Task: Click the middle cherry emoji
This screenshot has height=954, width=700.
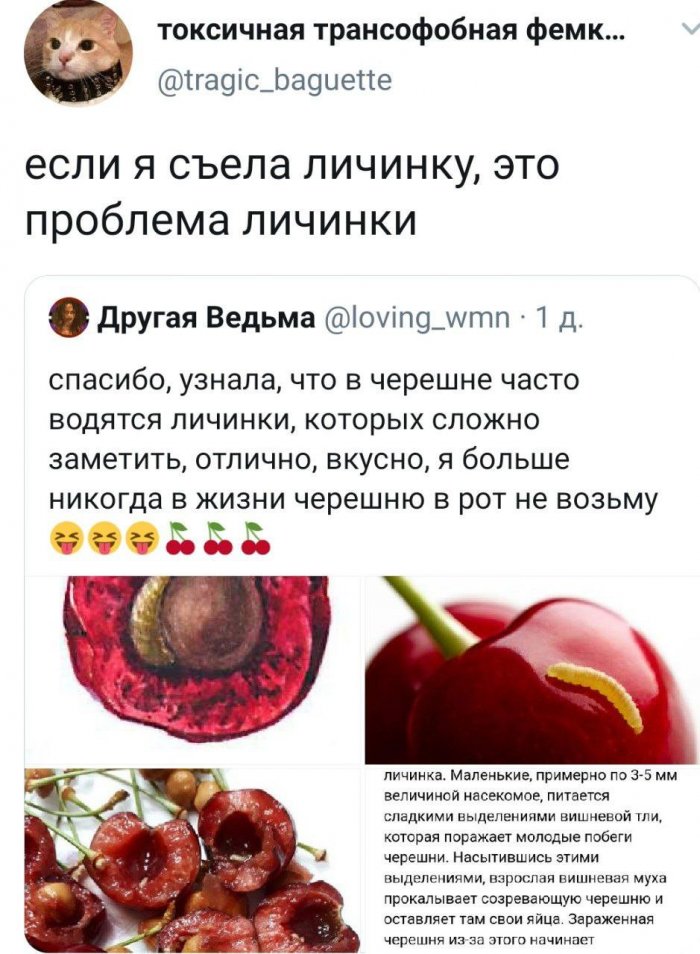Action: click(218, 538)
